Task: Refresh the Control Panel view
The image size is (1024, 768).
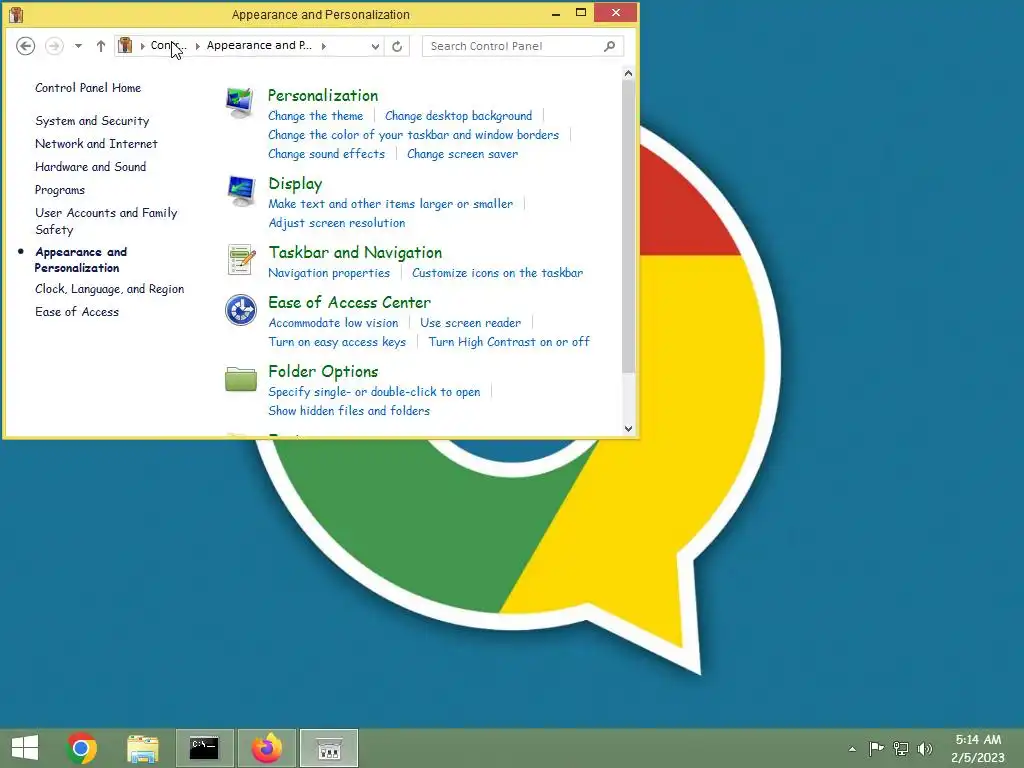Action: [397, 46]
